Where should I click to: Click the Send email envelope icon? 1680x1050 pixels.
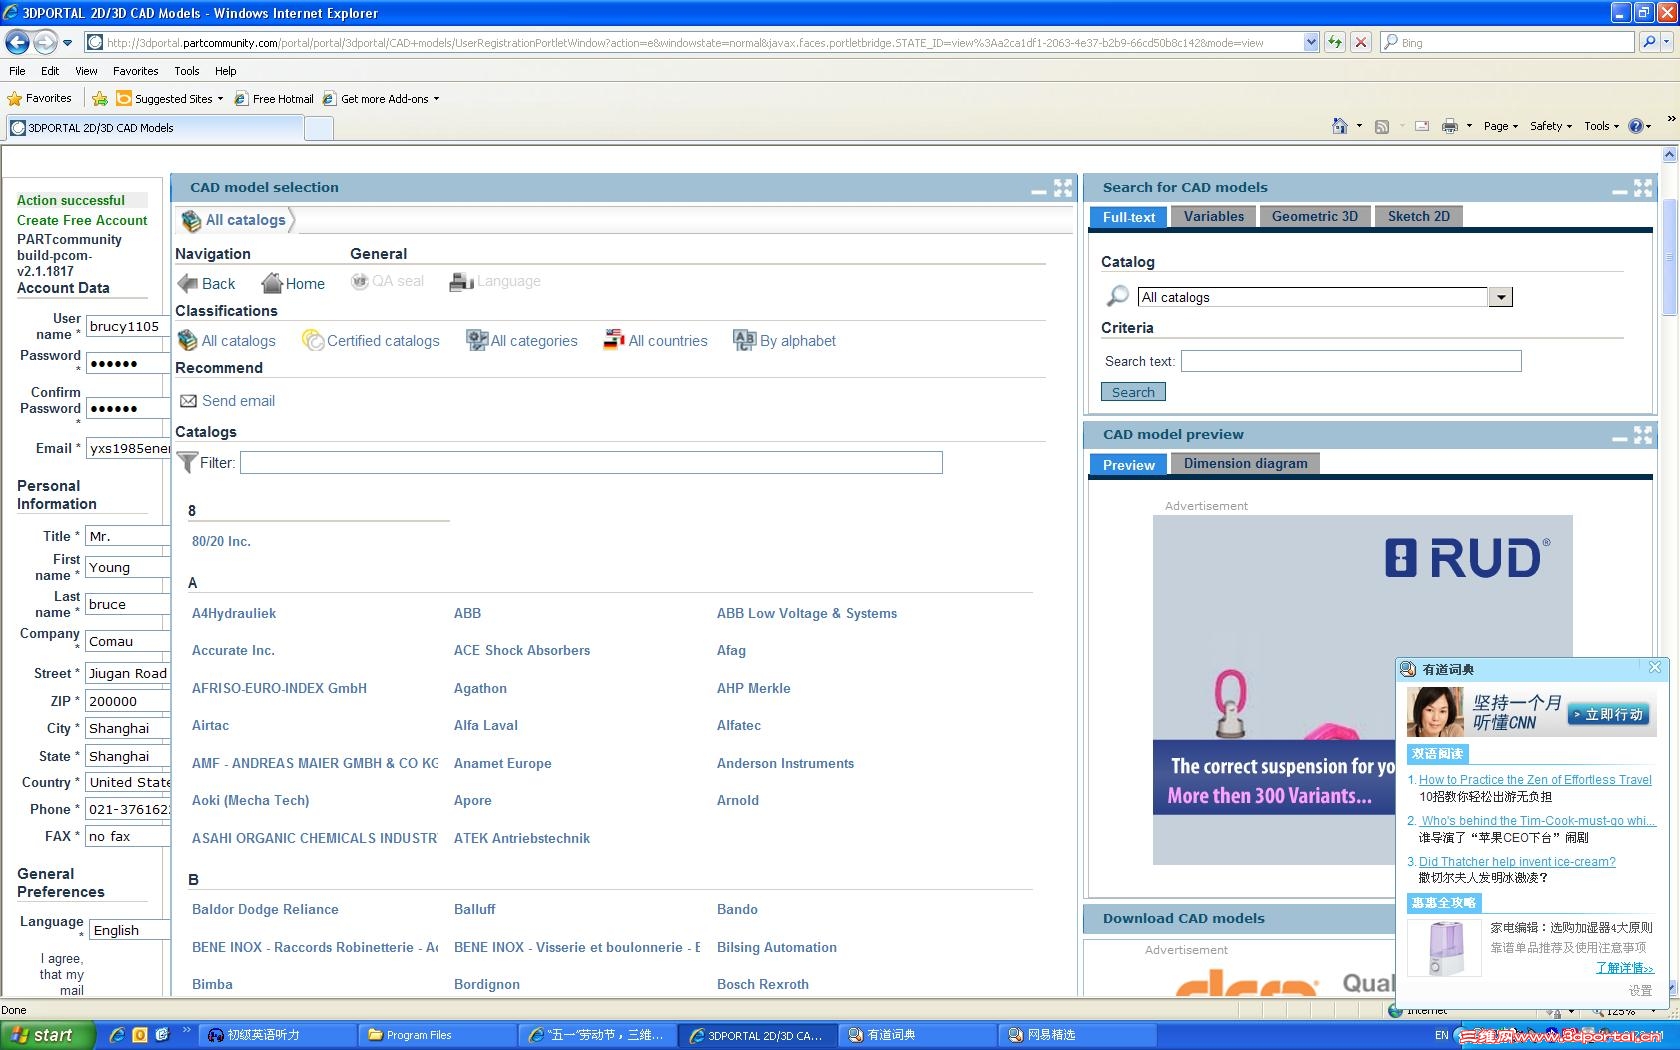coord(188,401)
